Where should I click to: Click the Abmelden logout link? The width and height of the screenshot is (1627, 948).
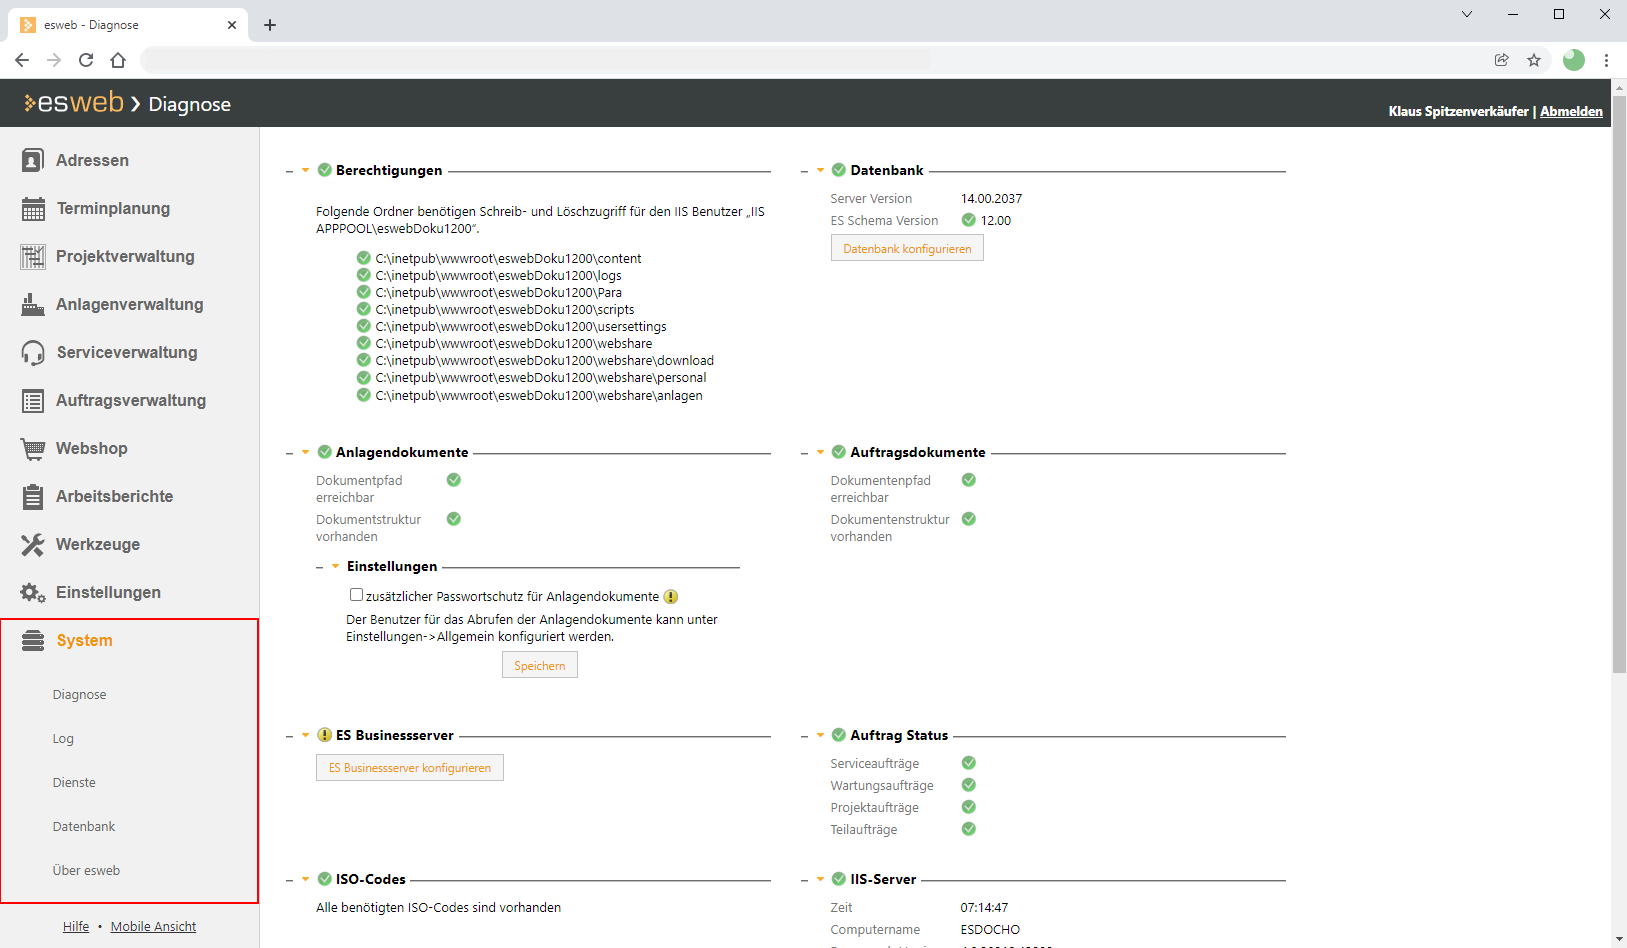click(1570, 111)
